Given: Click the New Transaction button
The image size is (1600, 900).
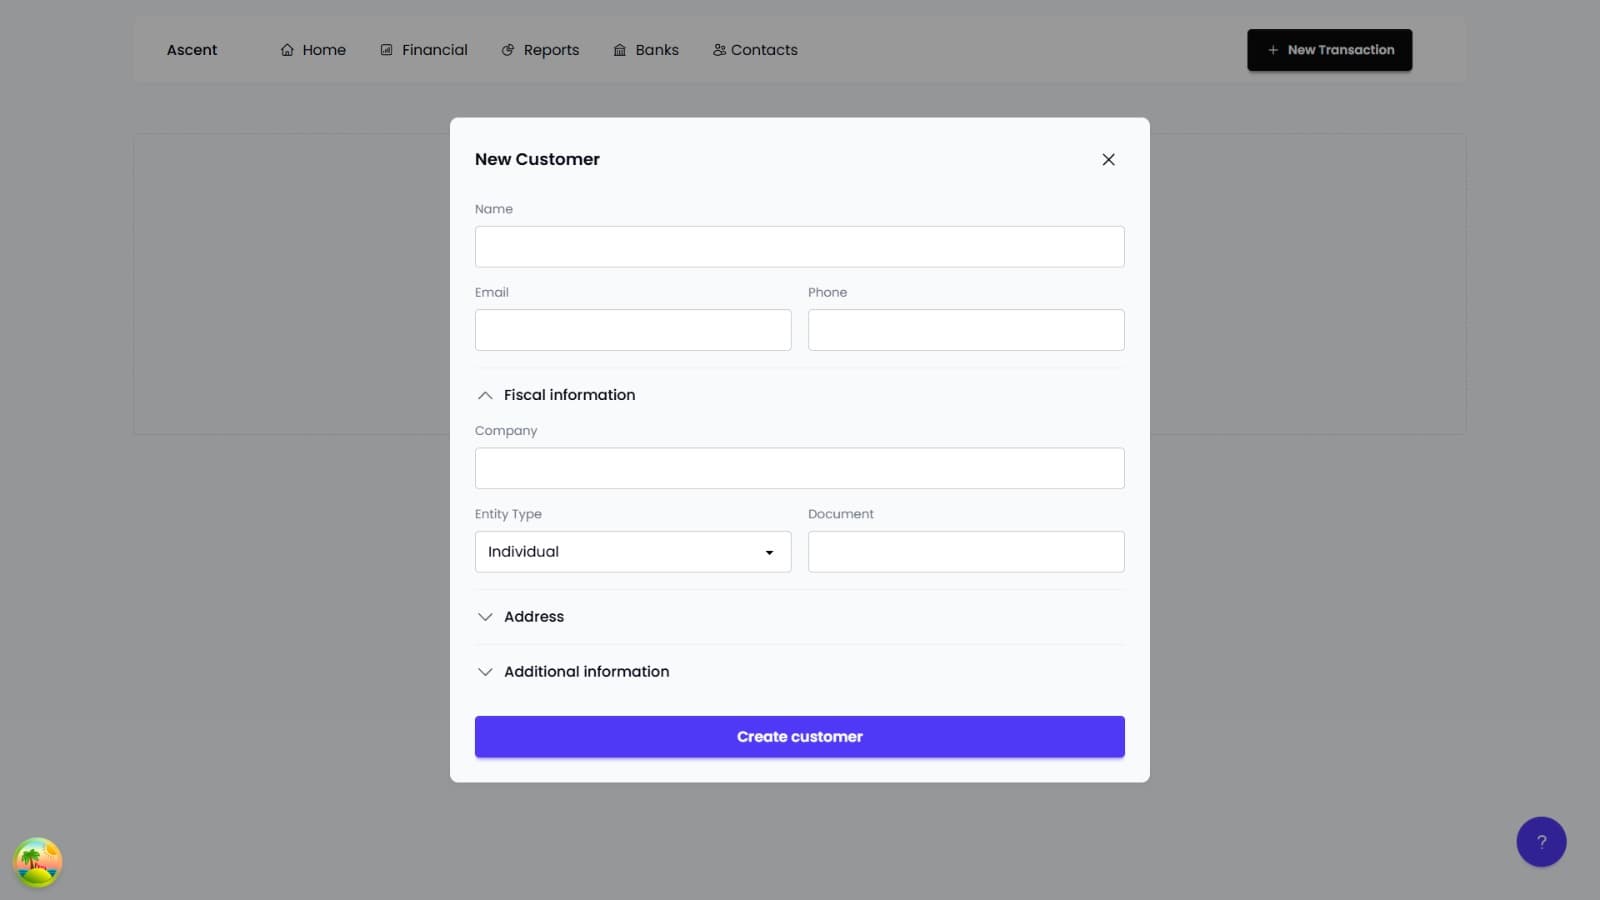Looking at the screenshot, I should tap(1329, 50).
